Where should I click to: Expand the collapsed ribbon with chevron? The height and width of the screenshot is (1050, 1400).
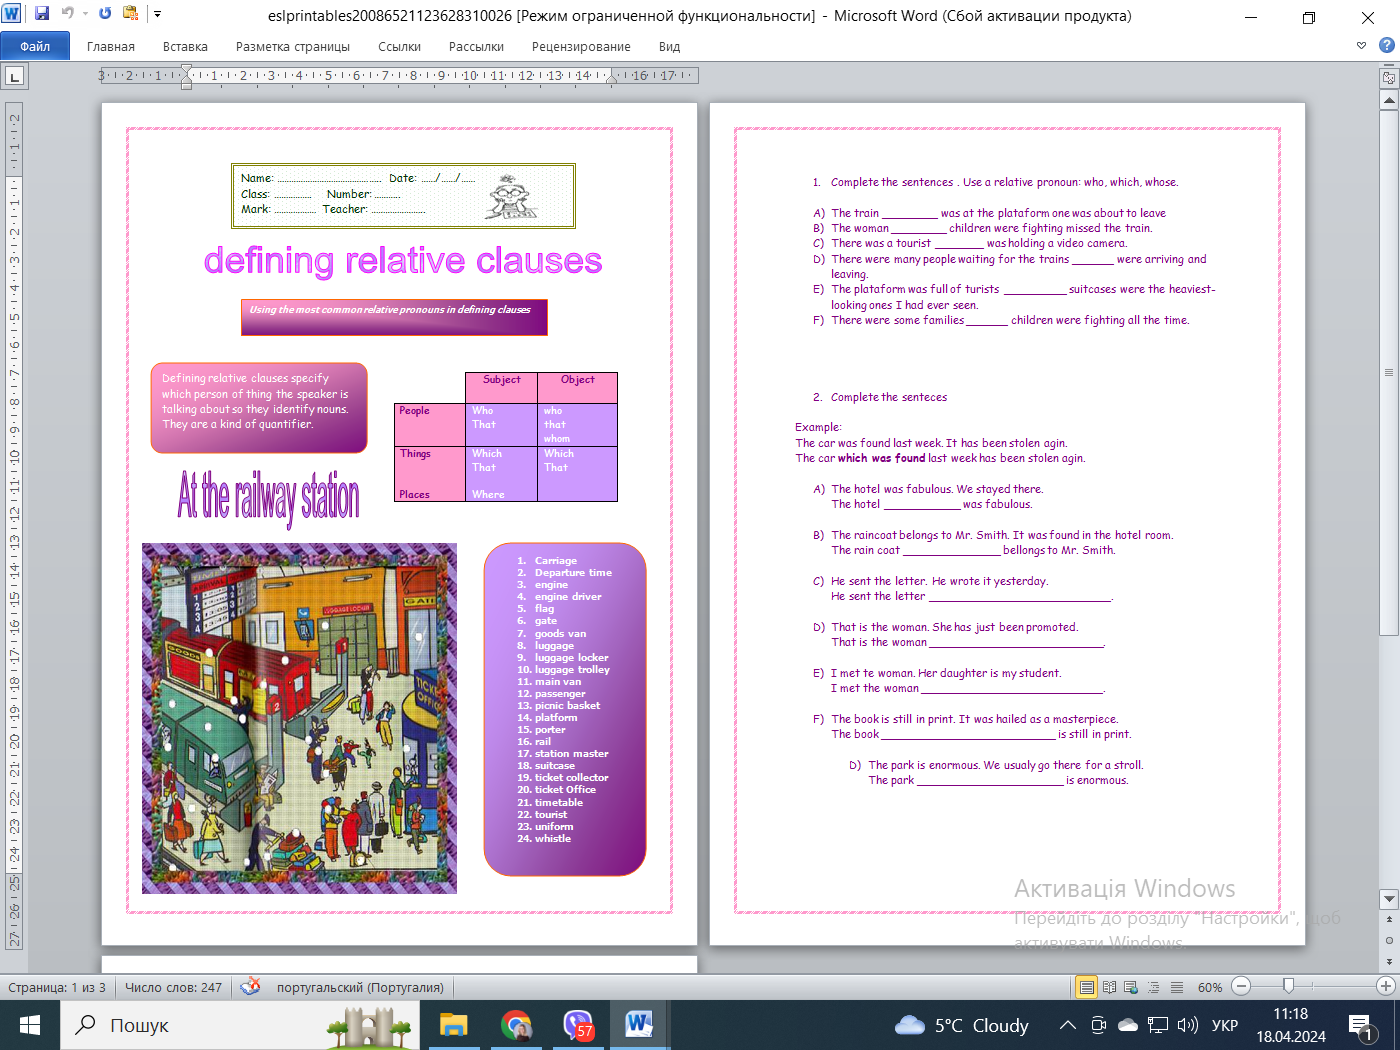[x=1361, y=45]
